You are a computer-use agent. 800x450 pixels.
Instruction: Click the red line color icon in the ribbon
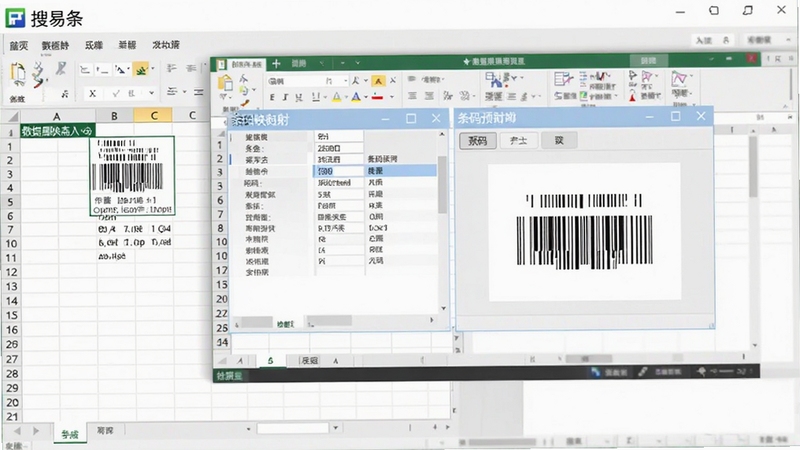pyautogui.click(x=378, y=96)
